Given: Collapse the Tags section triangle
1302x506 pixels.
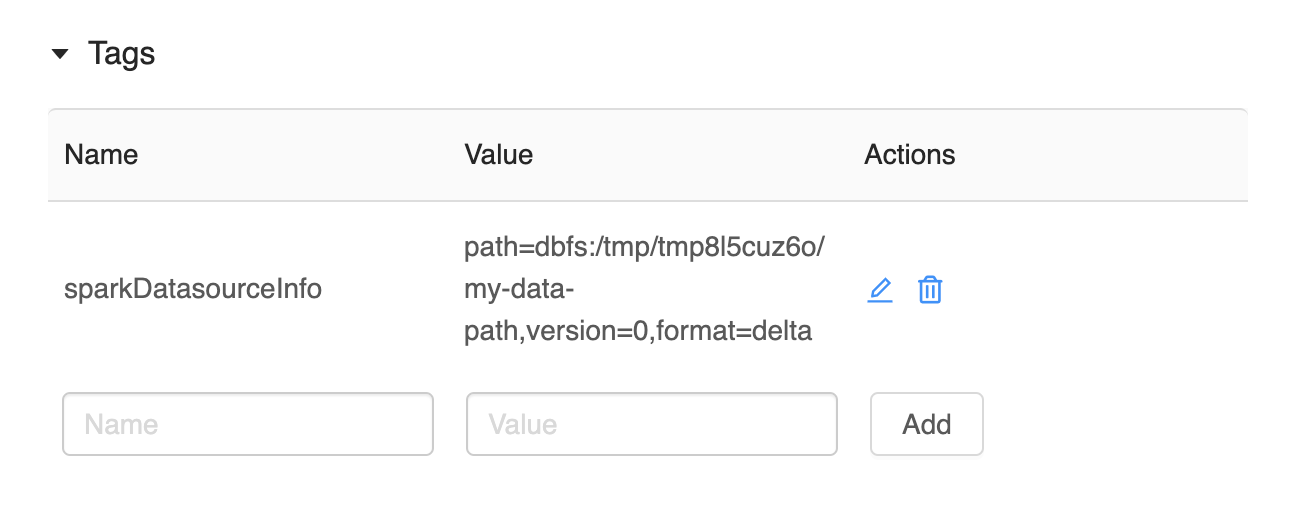Looking at the screenshot, I should [61, 54].
